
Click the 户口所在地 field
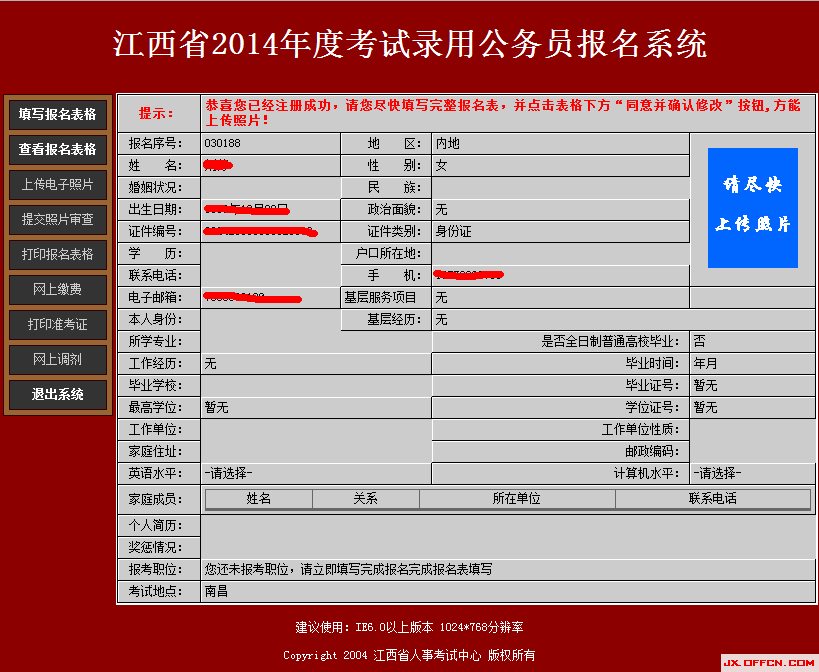[559, 253]
